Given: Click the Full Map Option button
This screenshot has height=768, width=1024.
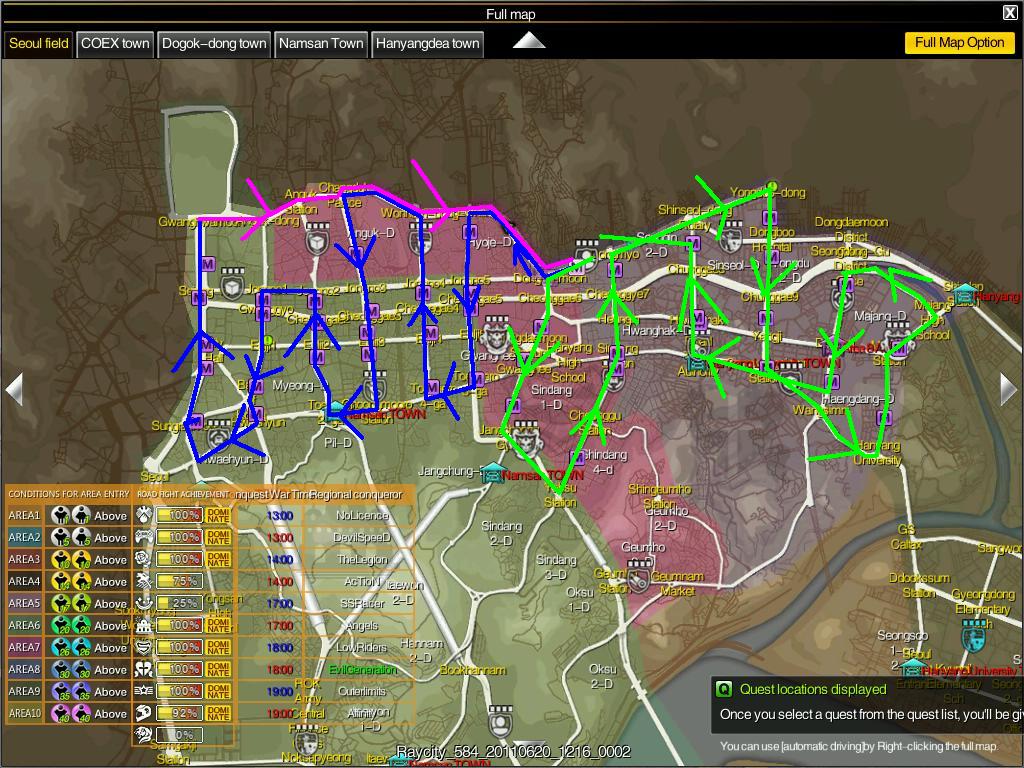Looking at the screenshot, I should click(959, 42).
